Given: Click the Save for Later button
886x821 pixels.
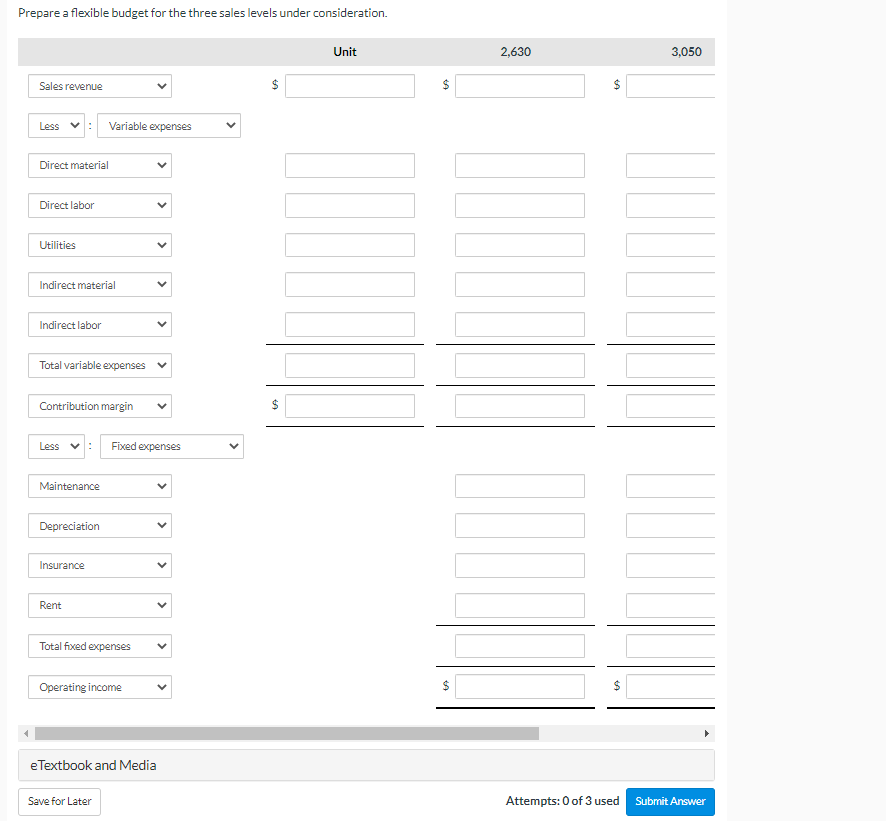Looking at the screenshot, I should coord(59,801).
